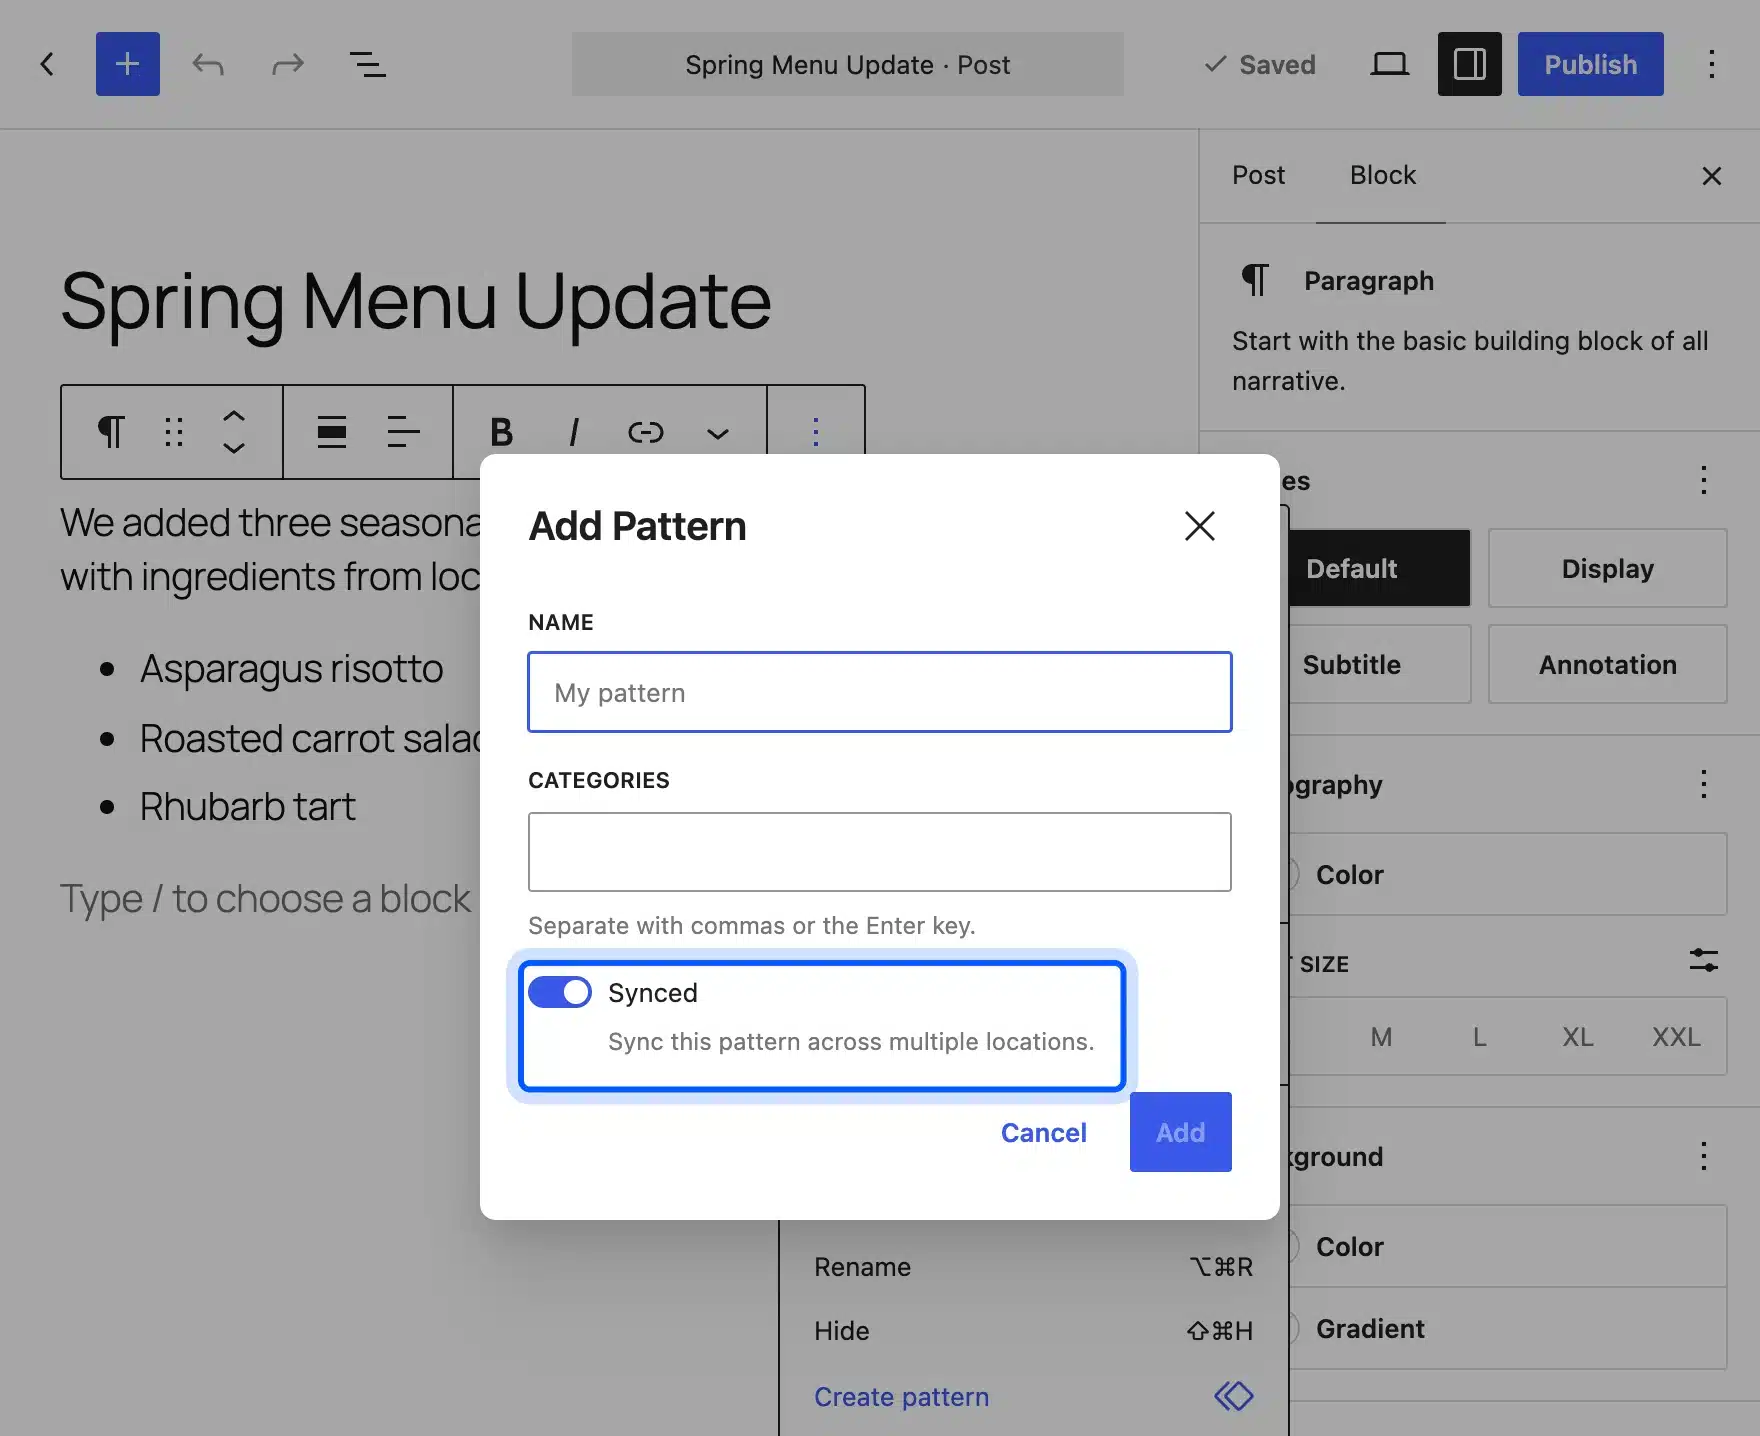Click the block drag handle icon
Image resolution: width=1760 pixels, height=1436 pixels.
[x=174, y=432]
